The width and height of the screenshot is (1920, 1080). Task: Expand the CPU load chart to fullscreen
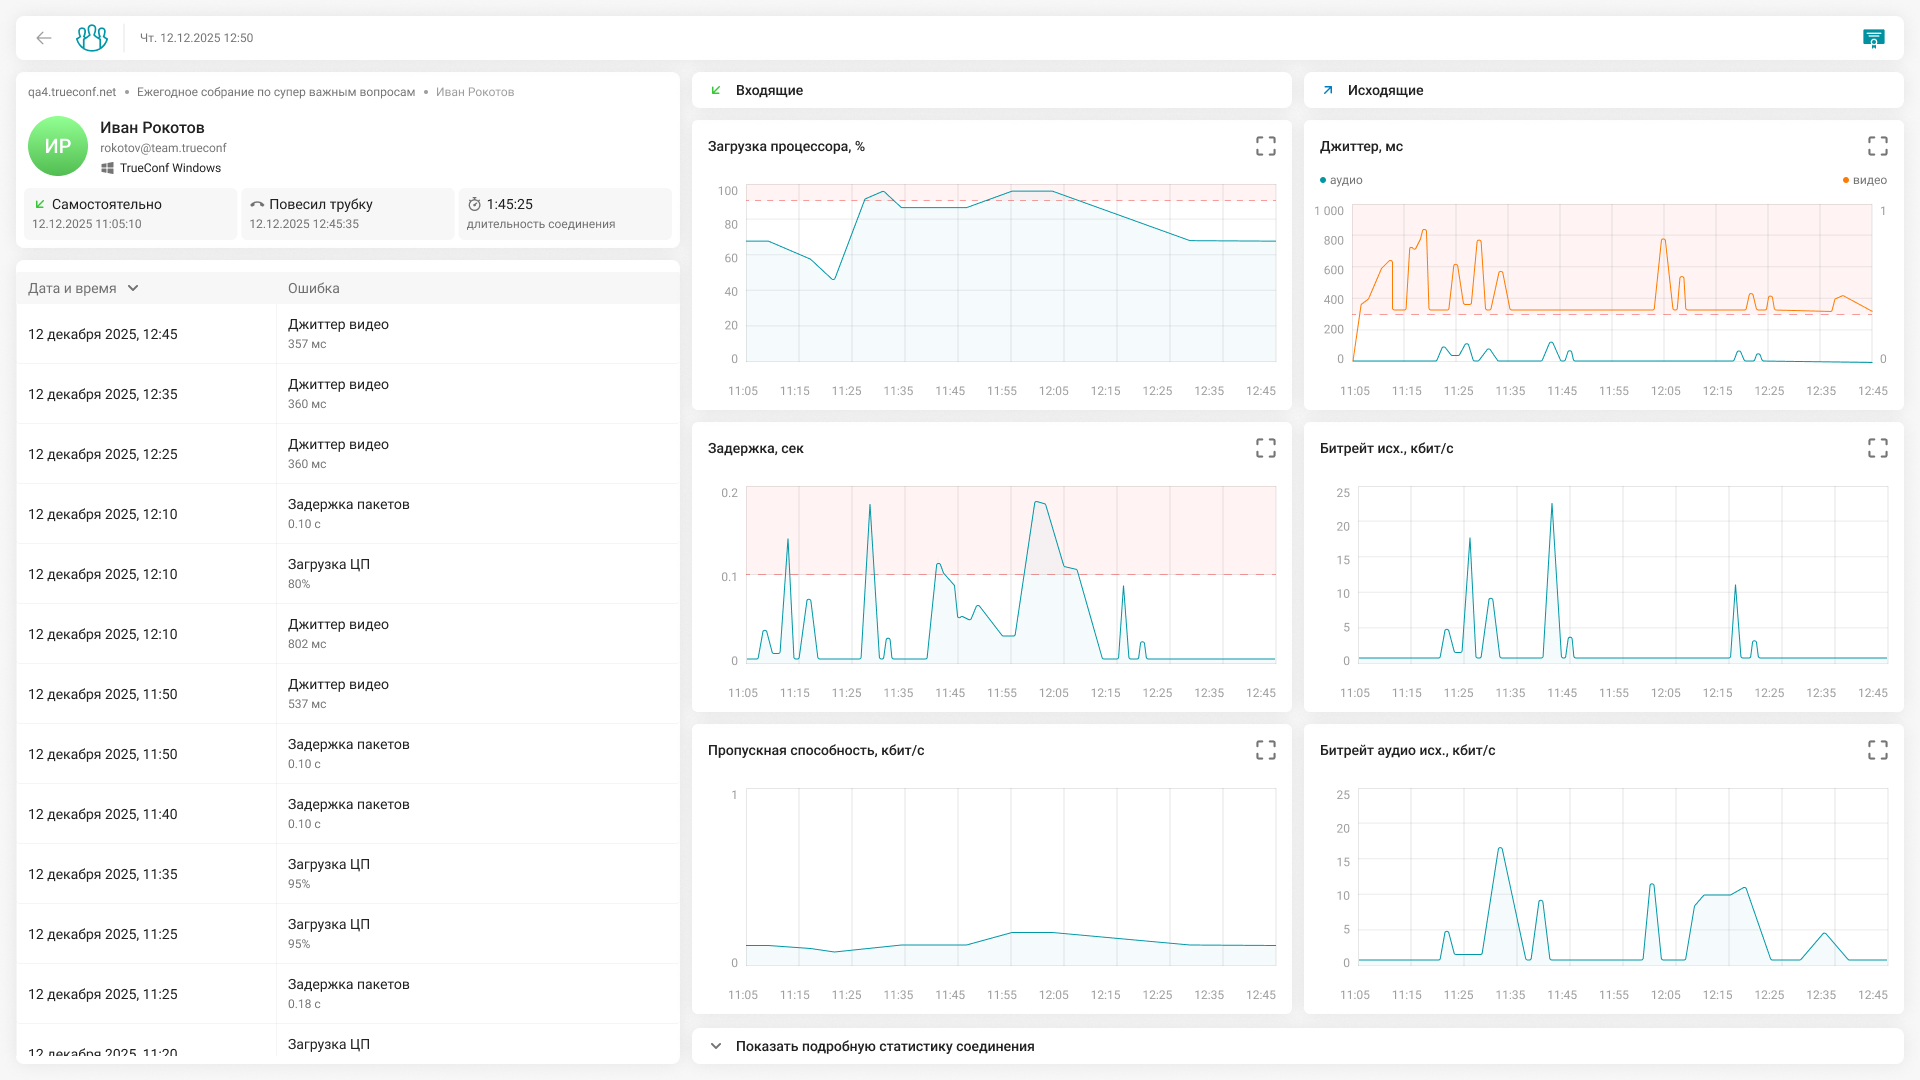(1265, 146)
